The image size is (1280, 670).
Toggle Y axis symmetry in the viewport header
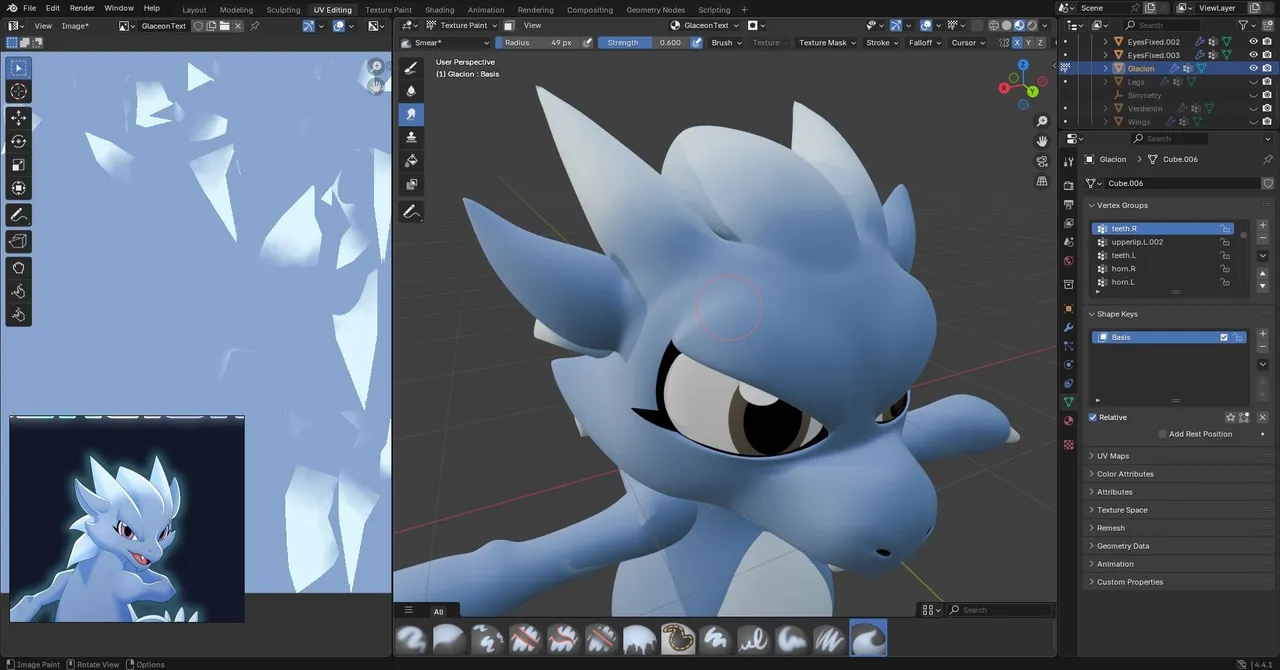pyautogui.click(x=1029, y=43)
